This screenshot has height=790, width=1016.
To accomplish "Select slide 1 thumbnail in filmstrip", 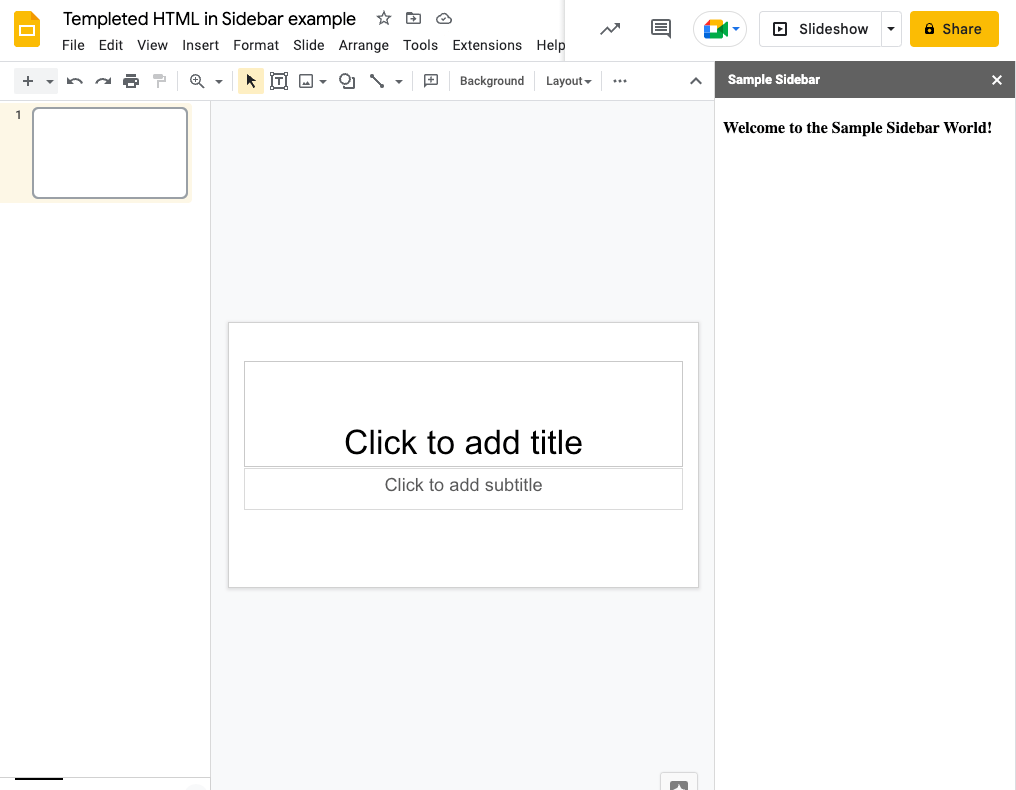I will point(110,152).
